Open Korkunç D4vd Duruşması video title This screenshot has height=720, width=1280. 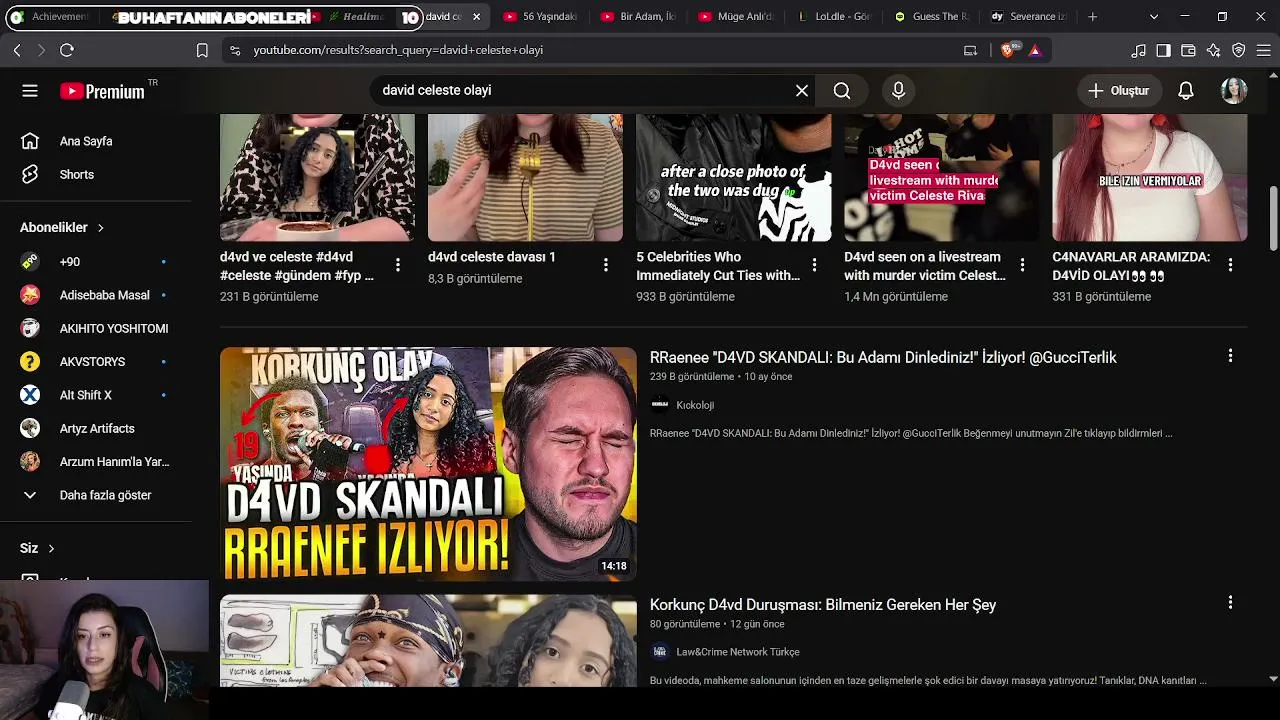[x=823, y=605]
